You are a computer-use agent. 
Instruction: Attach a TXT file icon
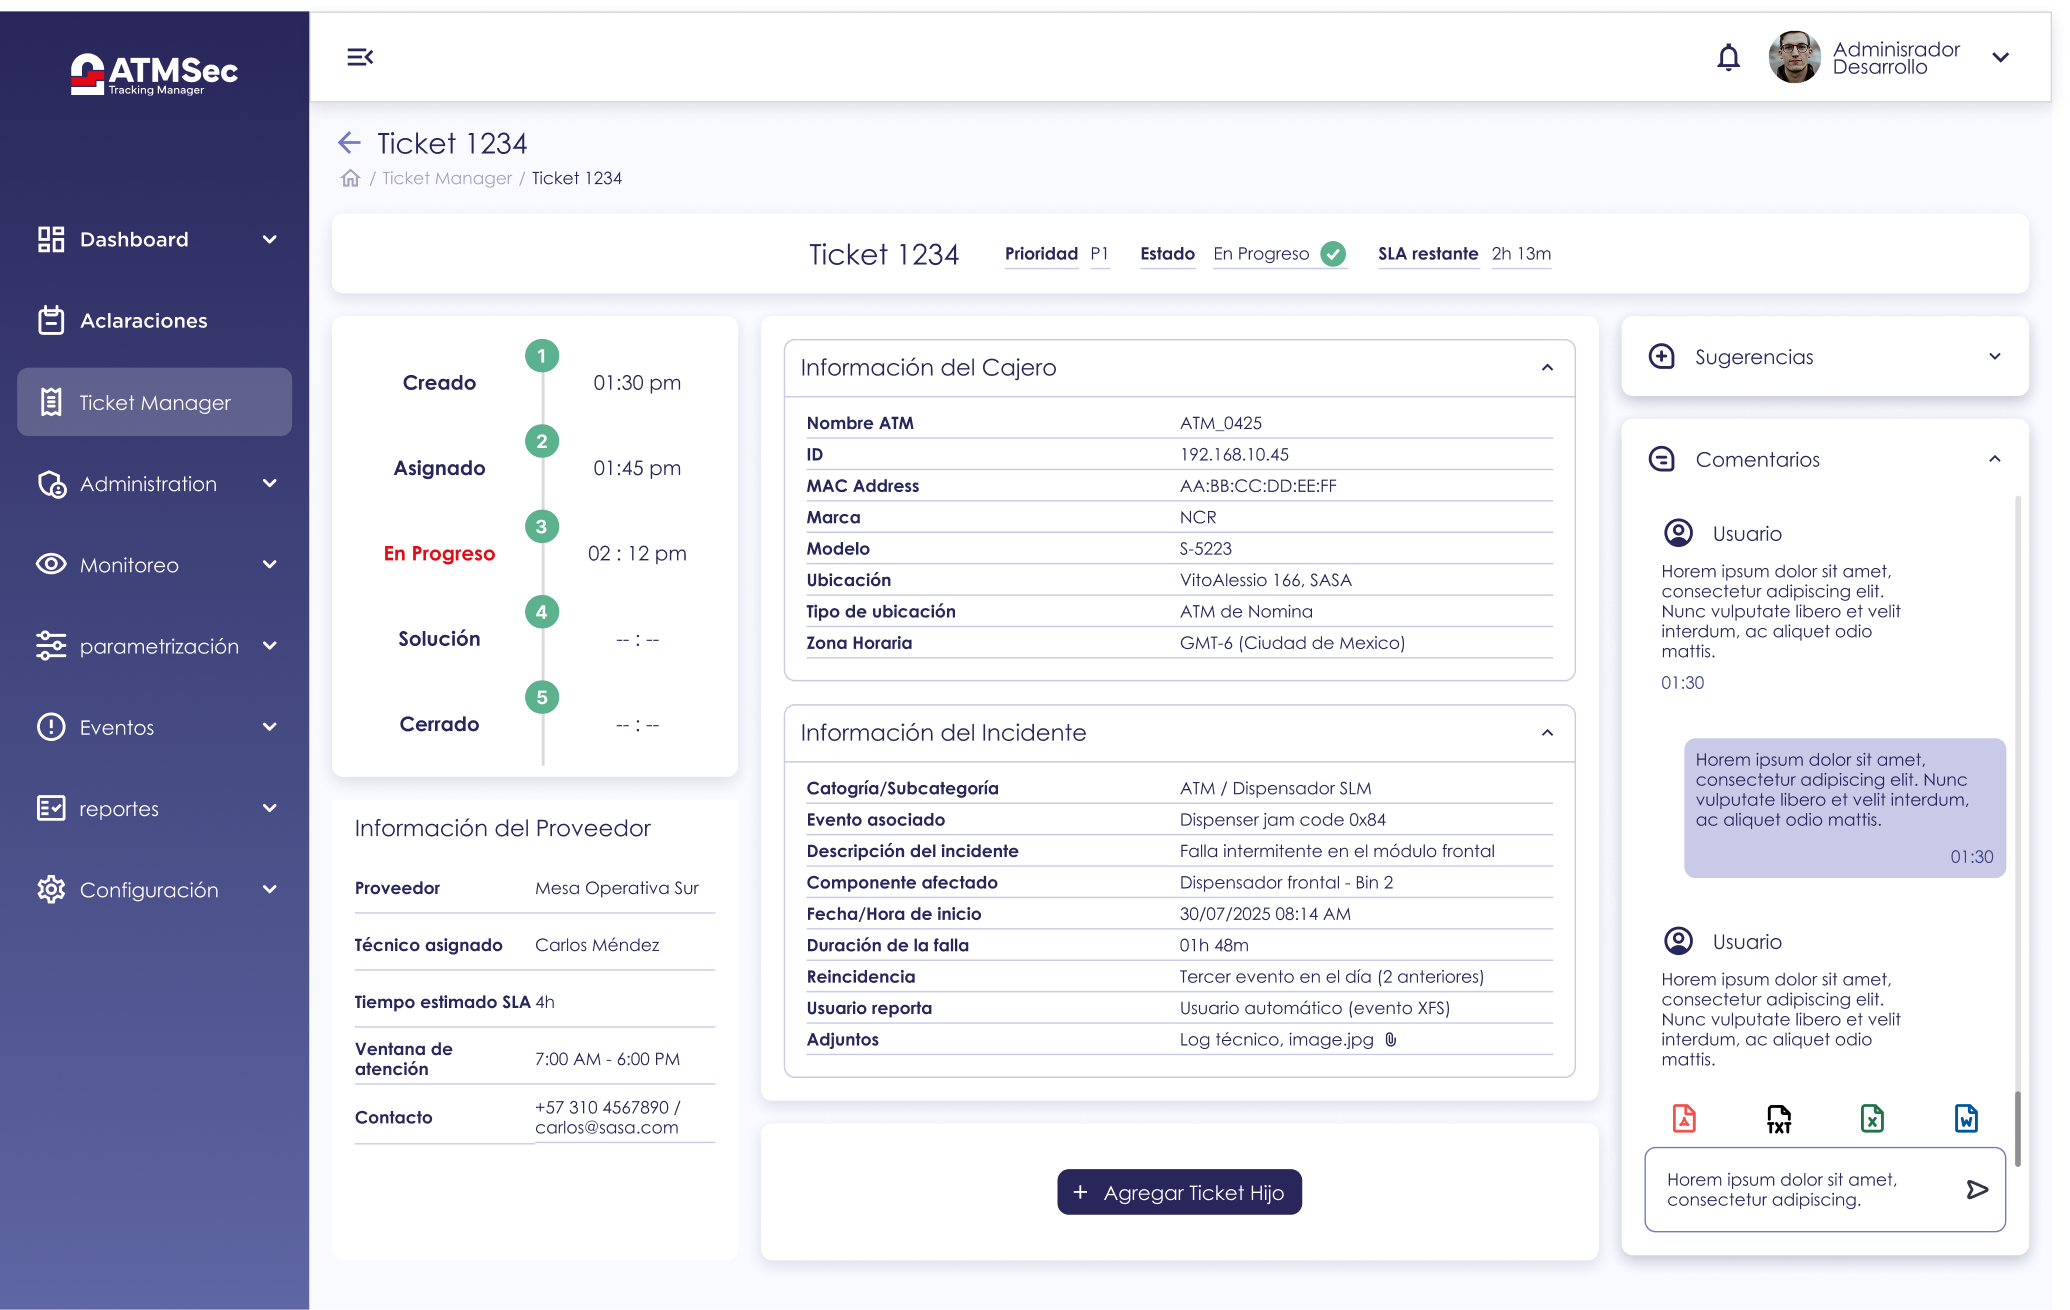(1779, 1119)
